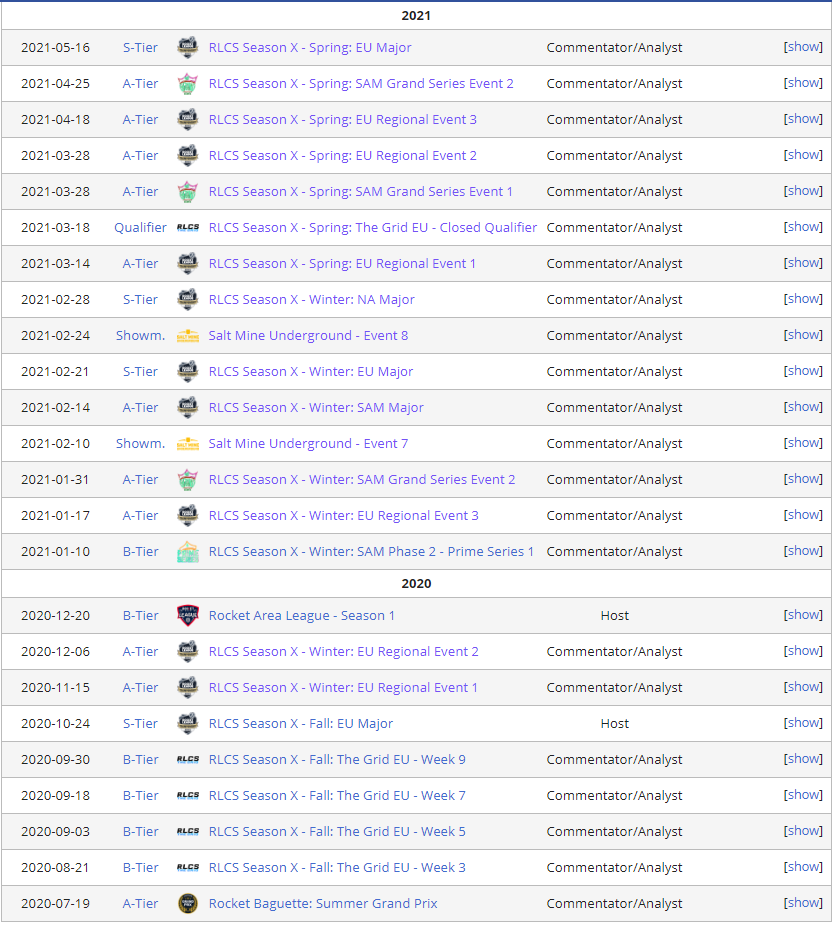Click the RLCS logo for The Grid EU Week 3
The width and height of the screenshot is (832, 925).
tap(188, 868)
